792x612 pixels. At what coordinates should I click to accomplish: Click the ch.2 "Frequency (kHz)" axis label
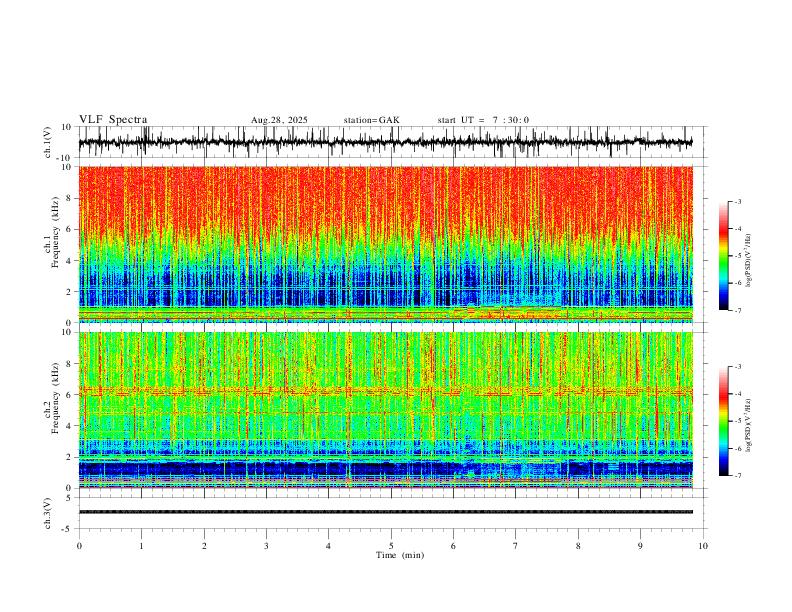pyautogui.click(x=56, y=398)
